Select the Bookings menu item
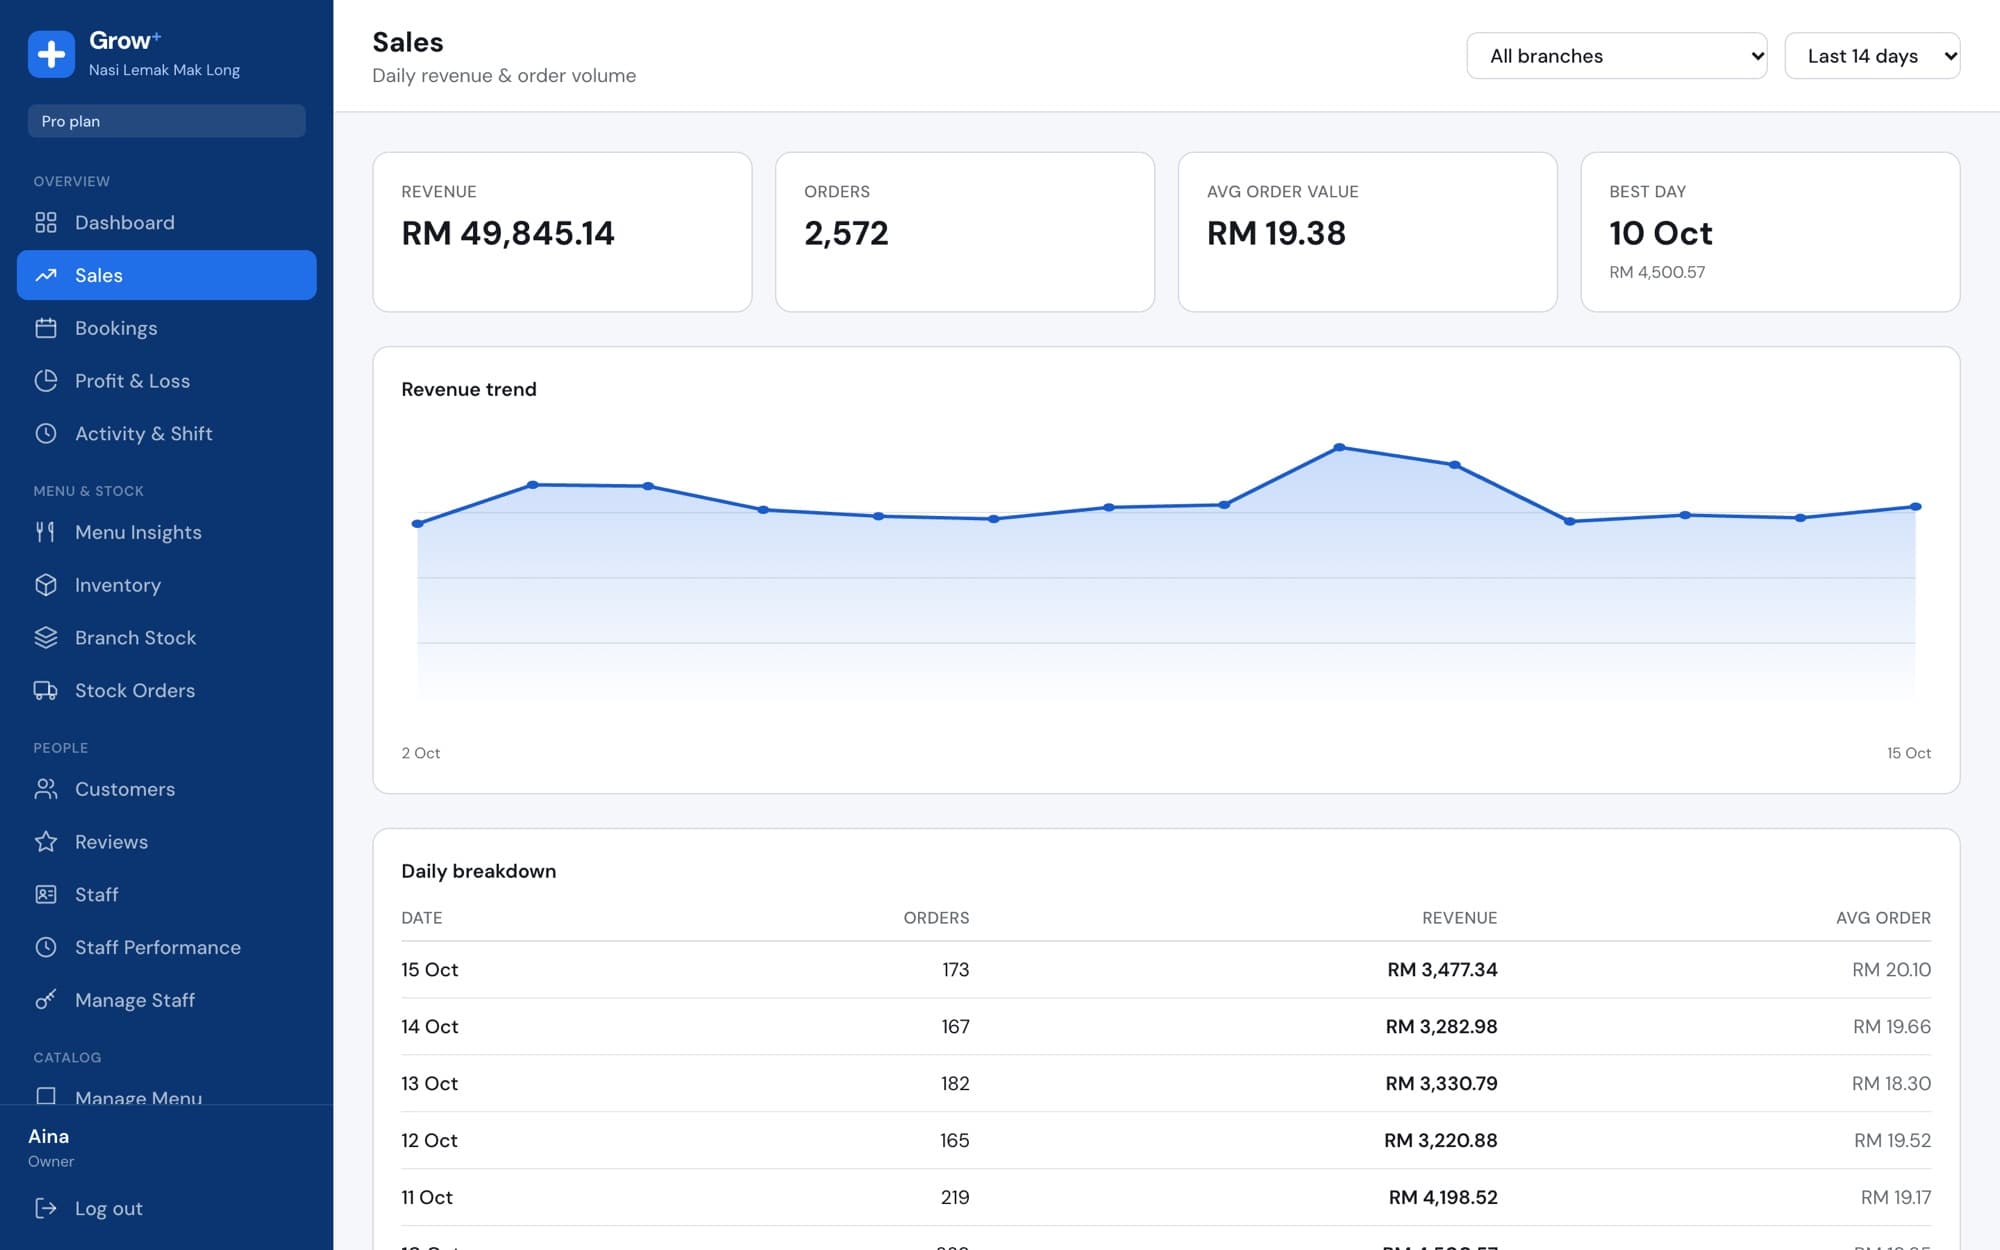 point(167,328)
